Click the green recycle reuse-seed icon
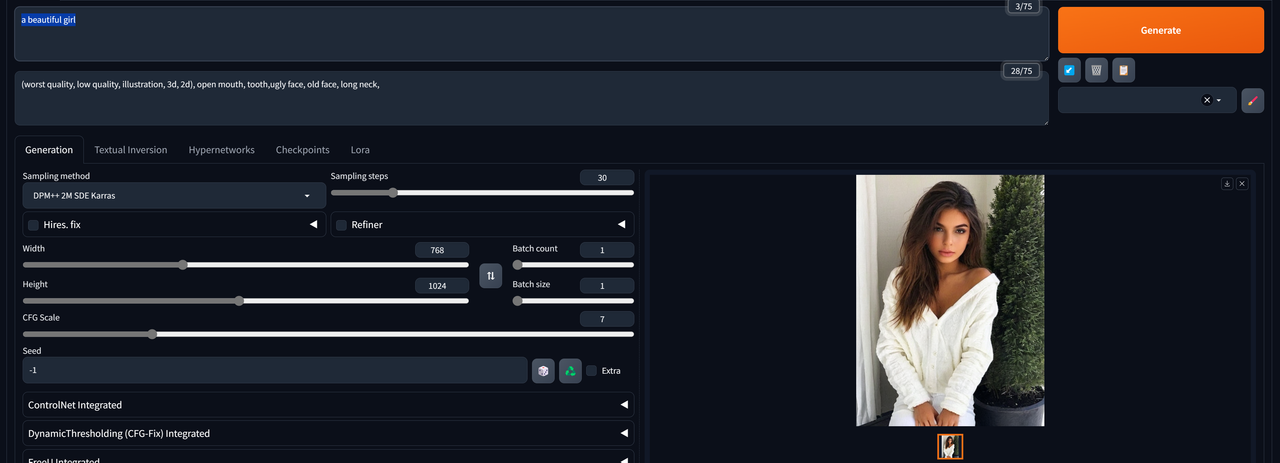This screenshot has height=463, width=1280. (x=570, y=371)
